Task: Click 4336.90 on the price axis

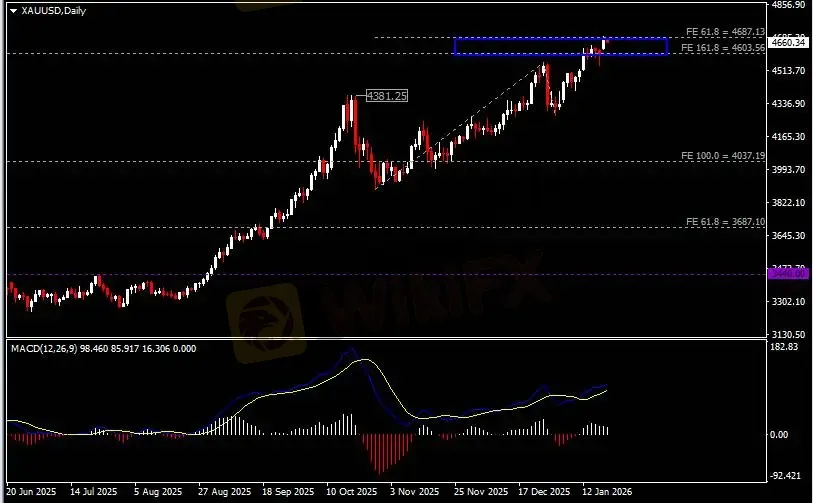Action: tap(788, 104)
